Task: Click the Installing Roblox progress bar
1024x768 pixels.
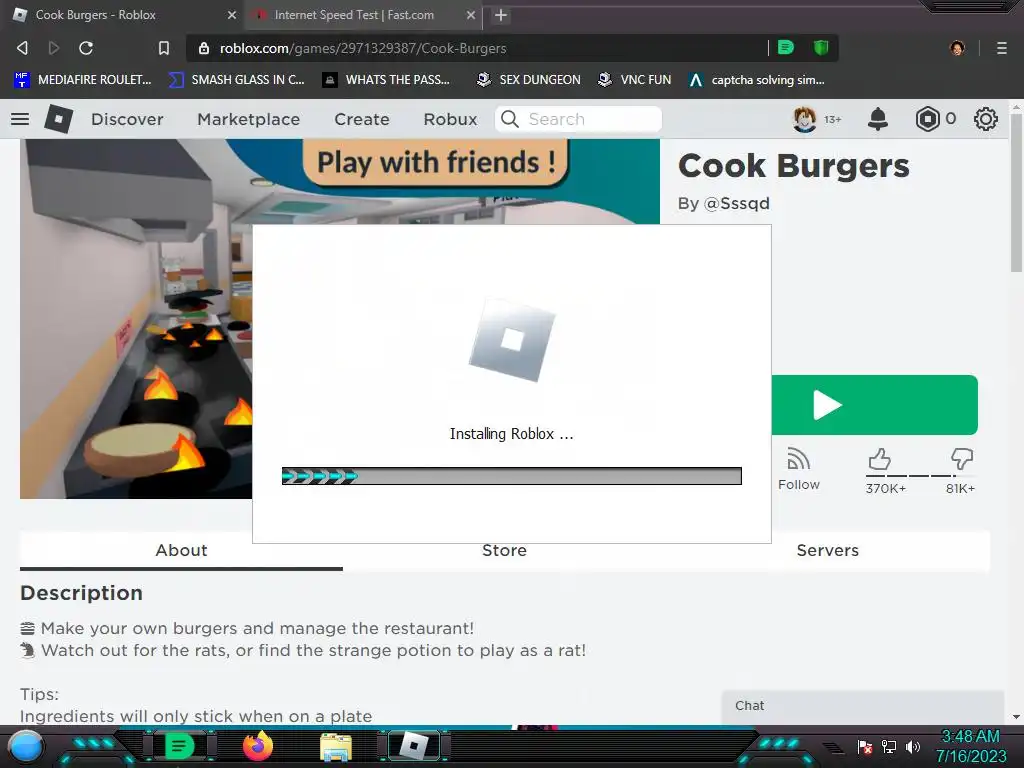Action: coord(511,476)
